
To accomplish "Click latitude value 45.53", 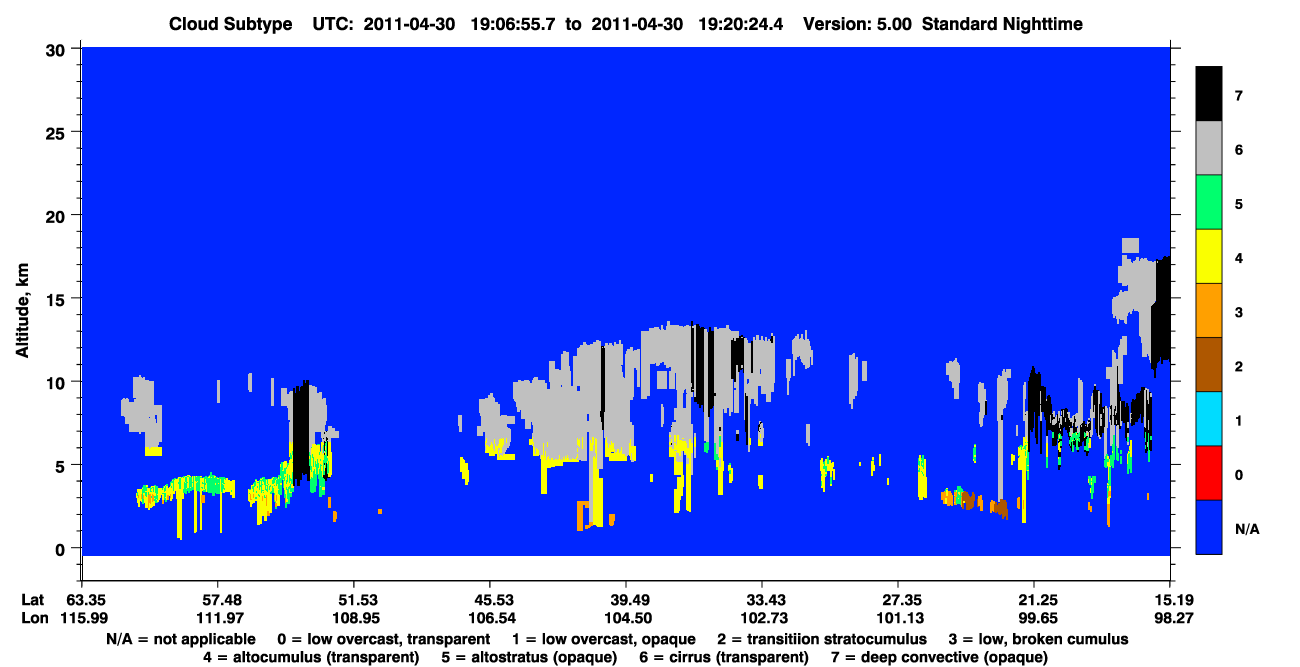I will [489, 600].
